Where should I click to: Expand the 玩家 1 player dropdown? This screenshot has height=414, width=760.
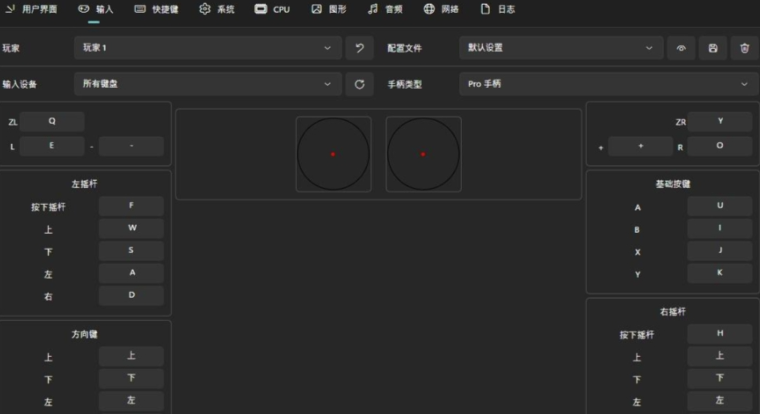point(208,48)
